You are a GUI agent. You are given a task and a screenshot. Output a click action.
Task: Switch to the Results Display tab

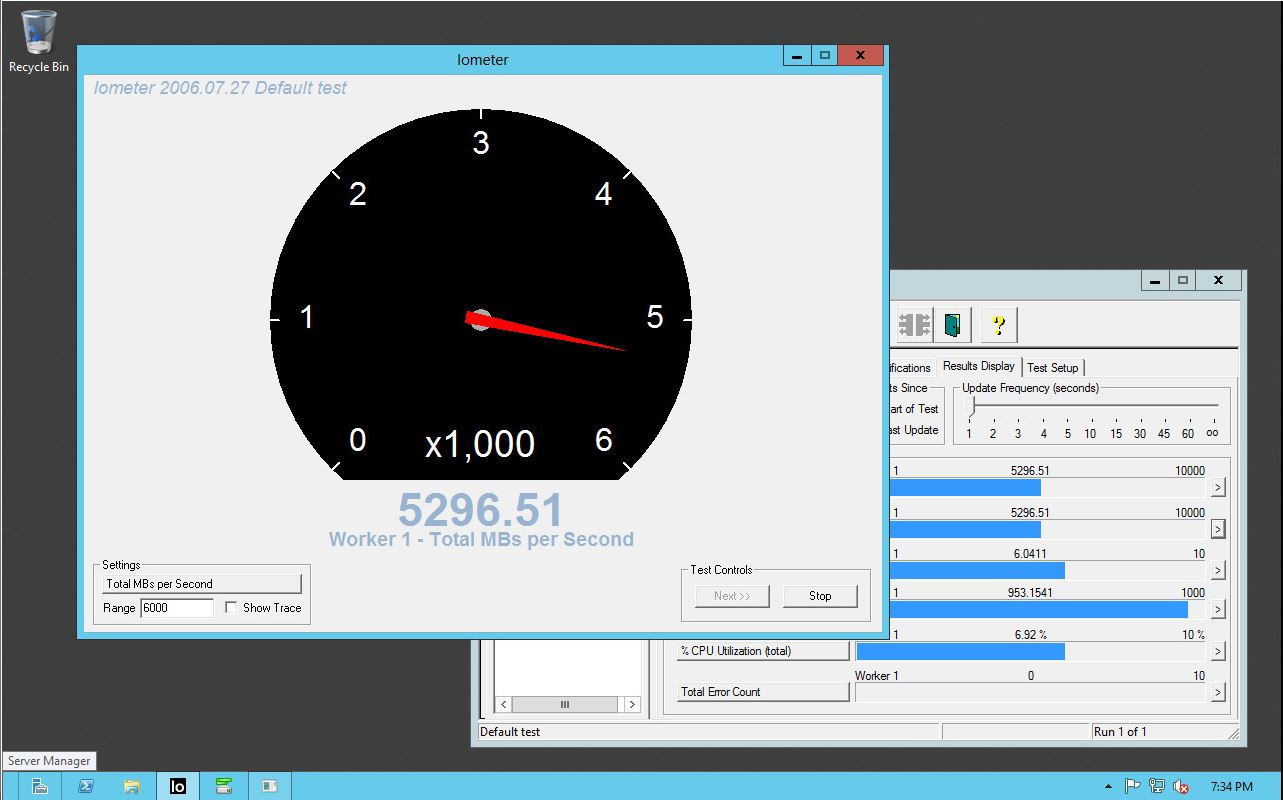pyautogui.click(x=978, y=366)
